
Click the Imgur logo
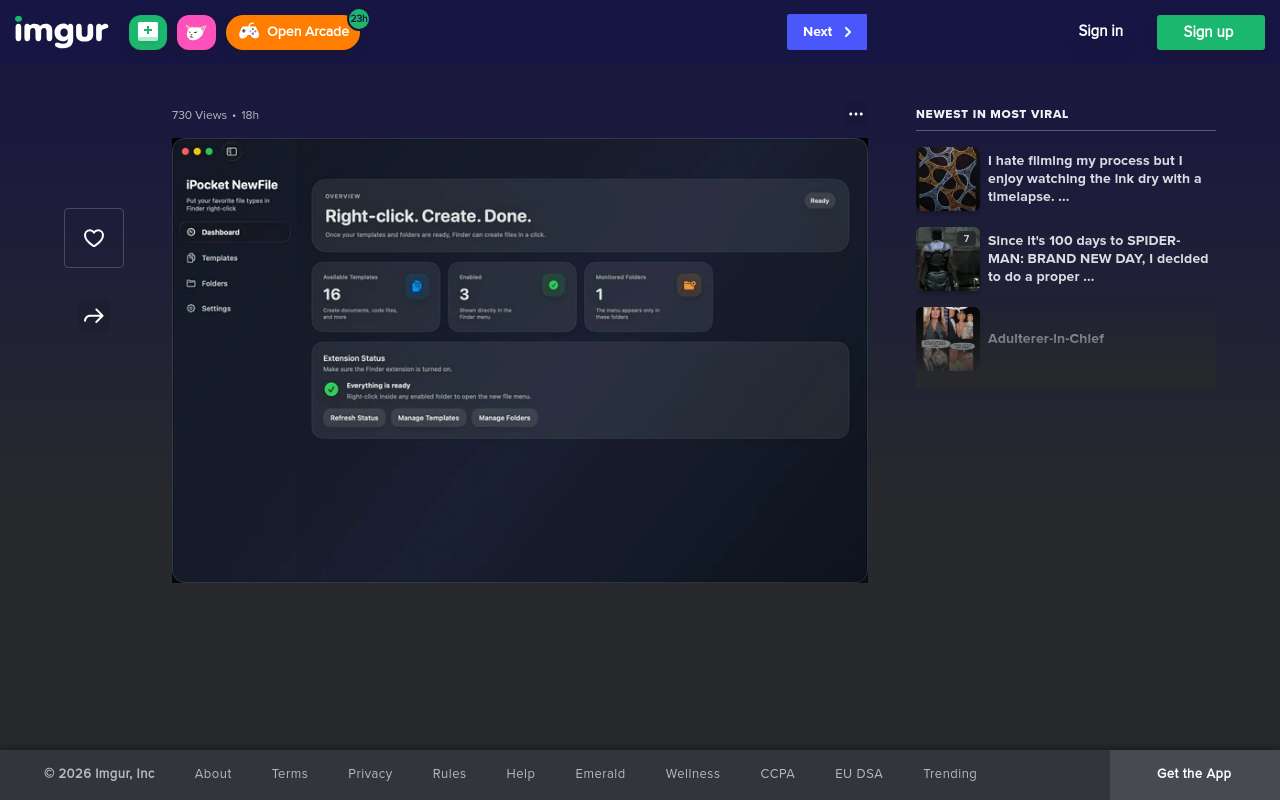pos(61,32)
